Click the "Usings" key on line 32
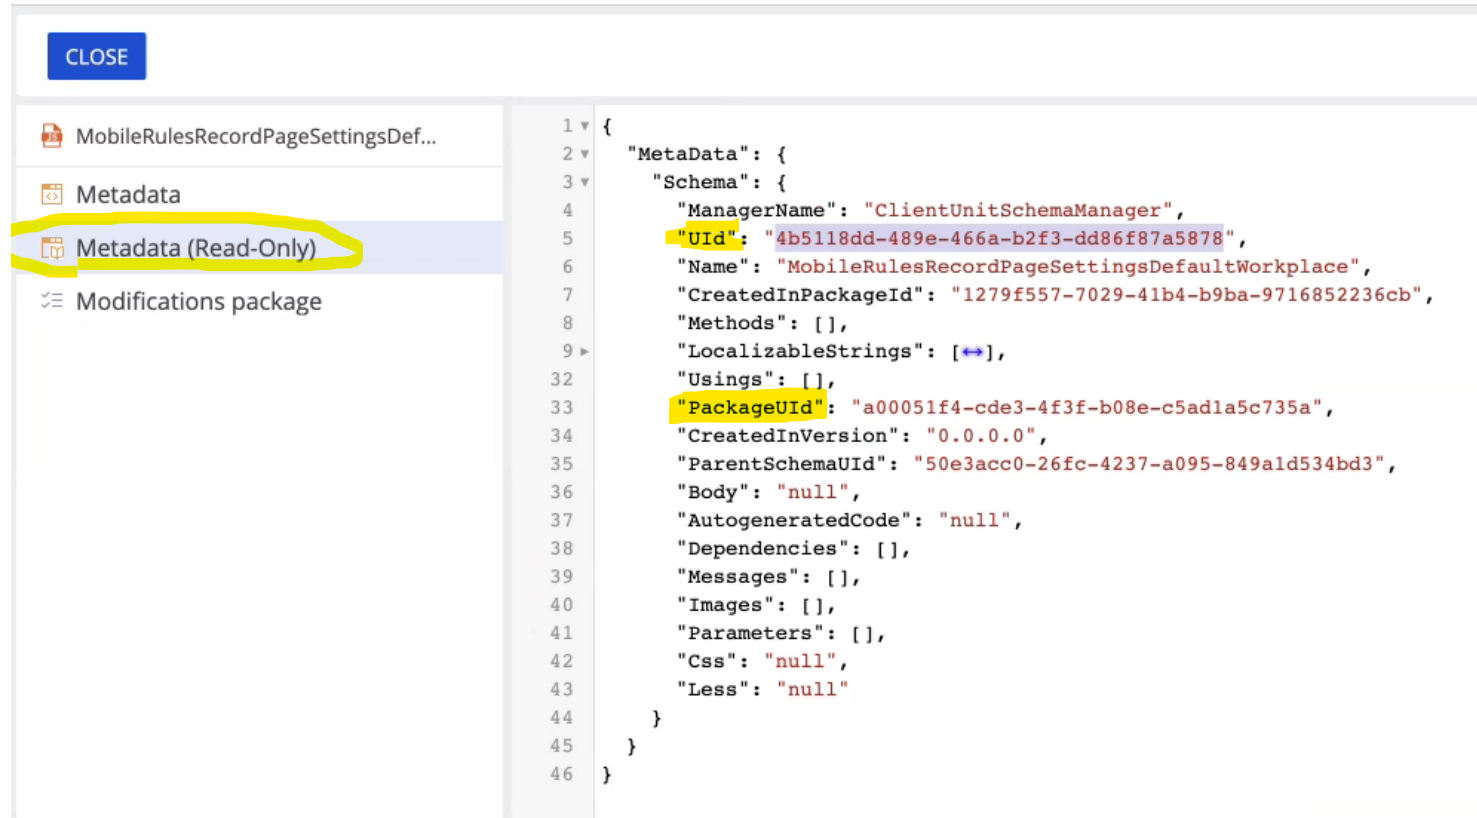 (726, 379)
